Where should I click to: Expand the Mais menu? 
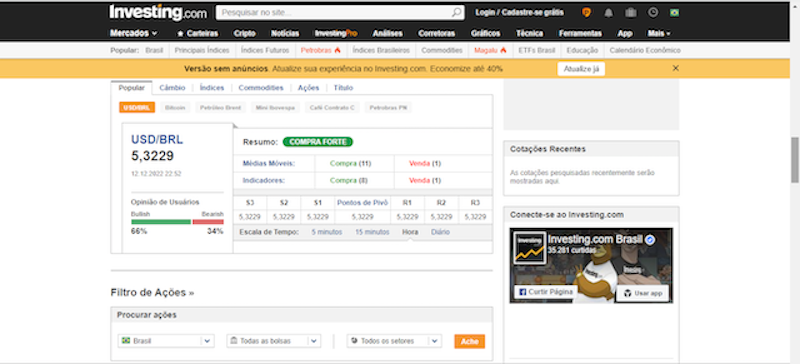659,33
